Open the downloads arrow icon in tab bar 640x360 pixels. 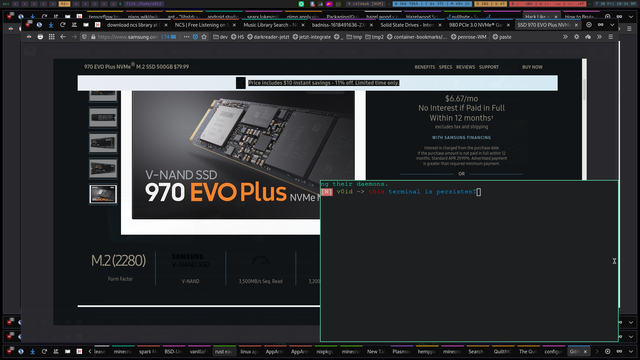pos(51,25)
